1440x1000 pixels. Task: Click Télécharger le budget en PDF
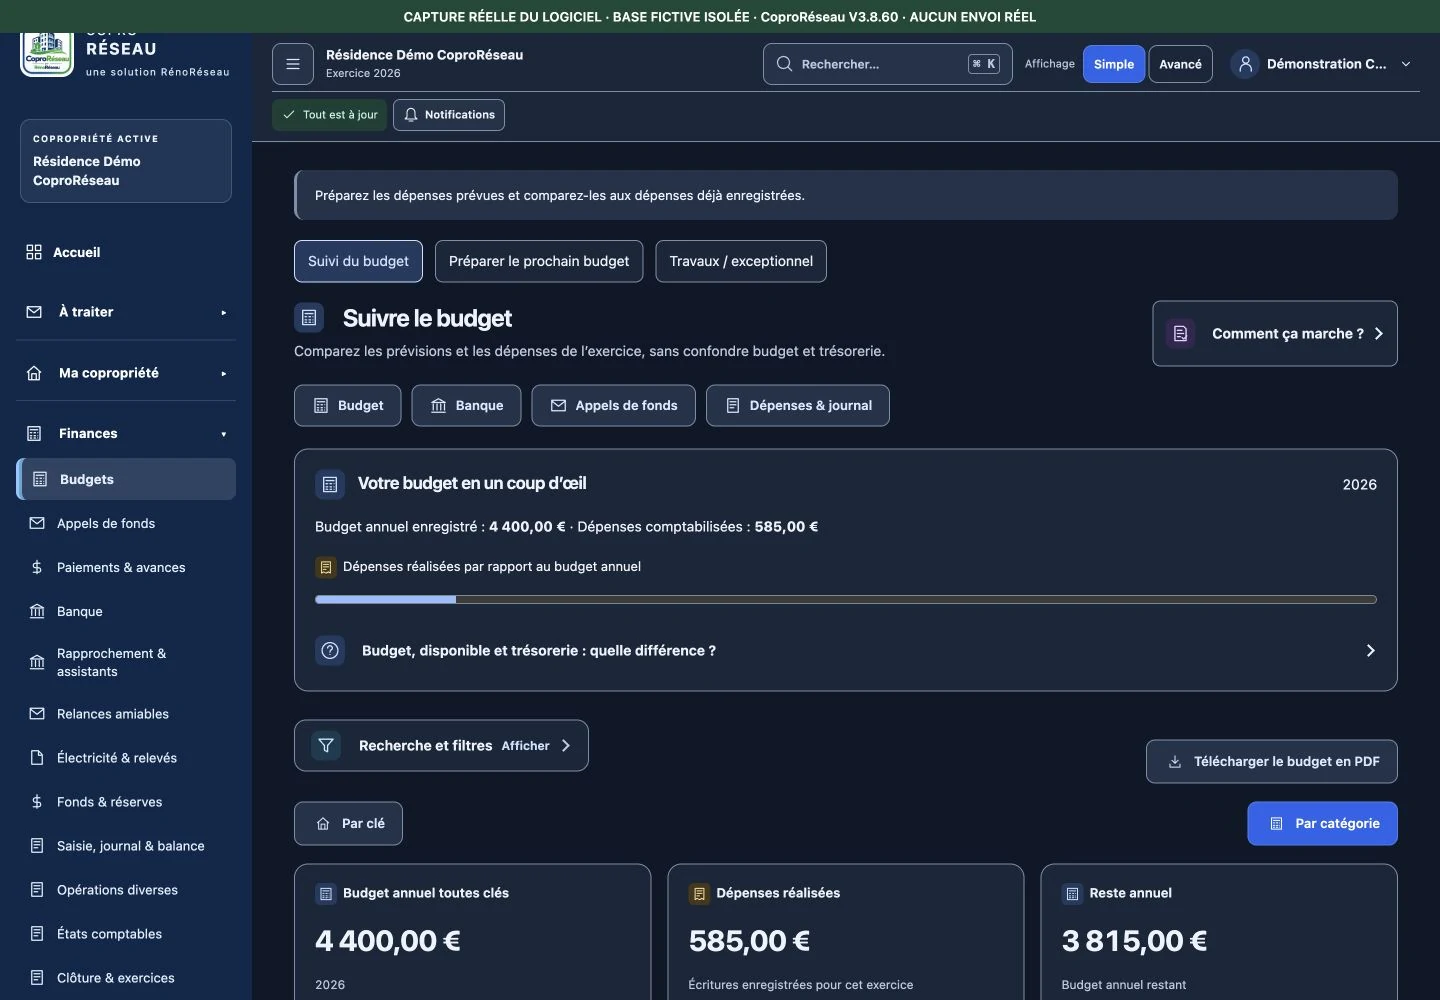pyautogui.click(x=1272, y=762)
